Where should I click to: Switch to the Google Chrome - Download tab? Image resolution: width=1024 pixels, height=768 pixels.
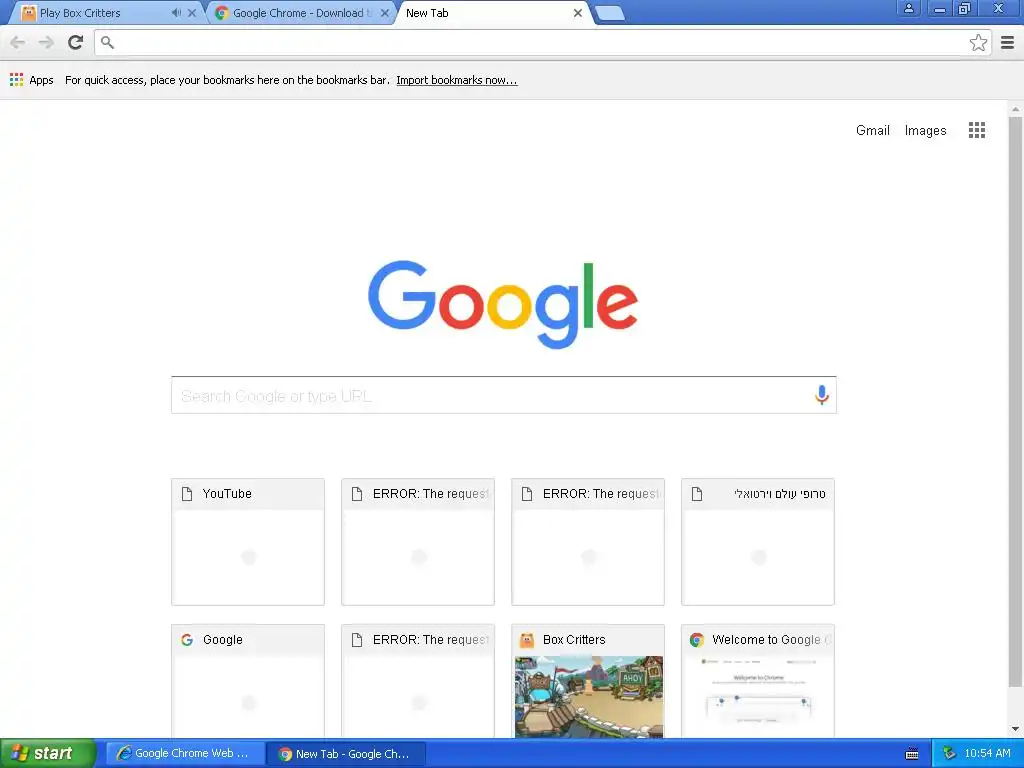[x=302, y=13]
